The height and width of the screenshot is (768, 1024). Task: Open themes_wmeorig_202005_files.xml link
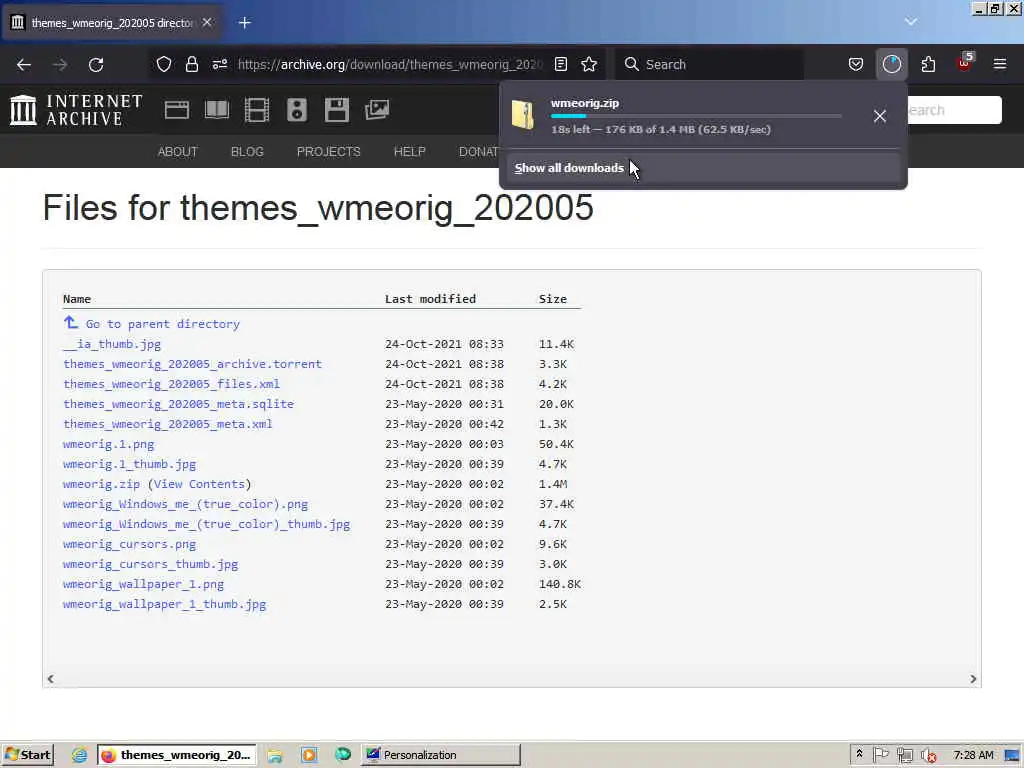171,384
